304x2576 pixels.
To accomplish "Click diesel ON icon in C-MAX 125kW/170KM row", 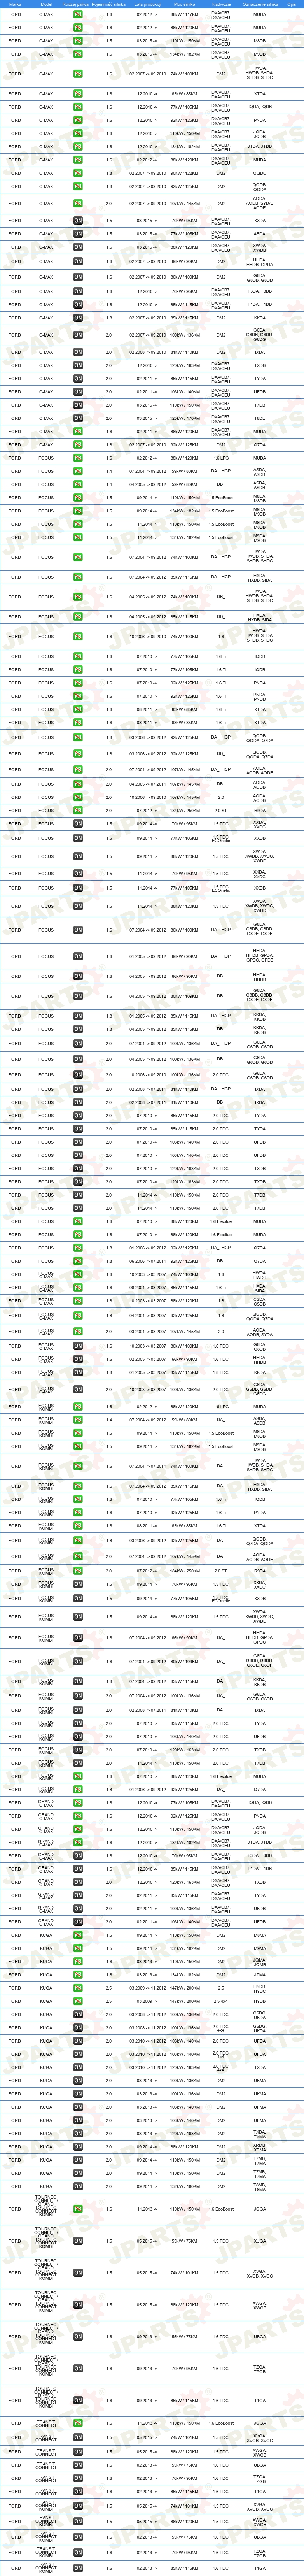I will tap(78, 418).
